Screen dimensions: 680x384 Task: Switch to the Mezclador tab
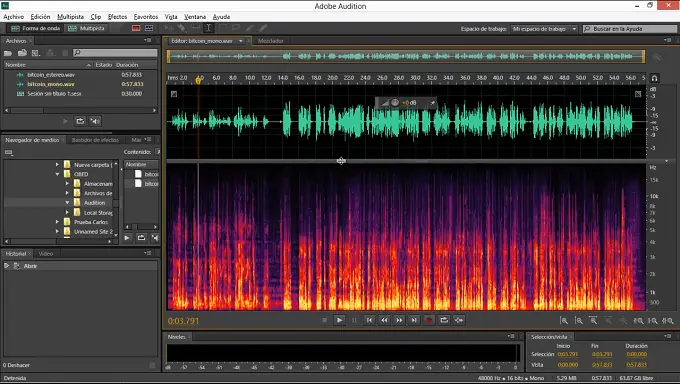click(x=271, y=41)
